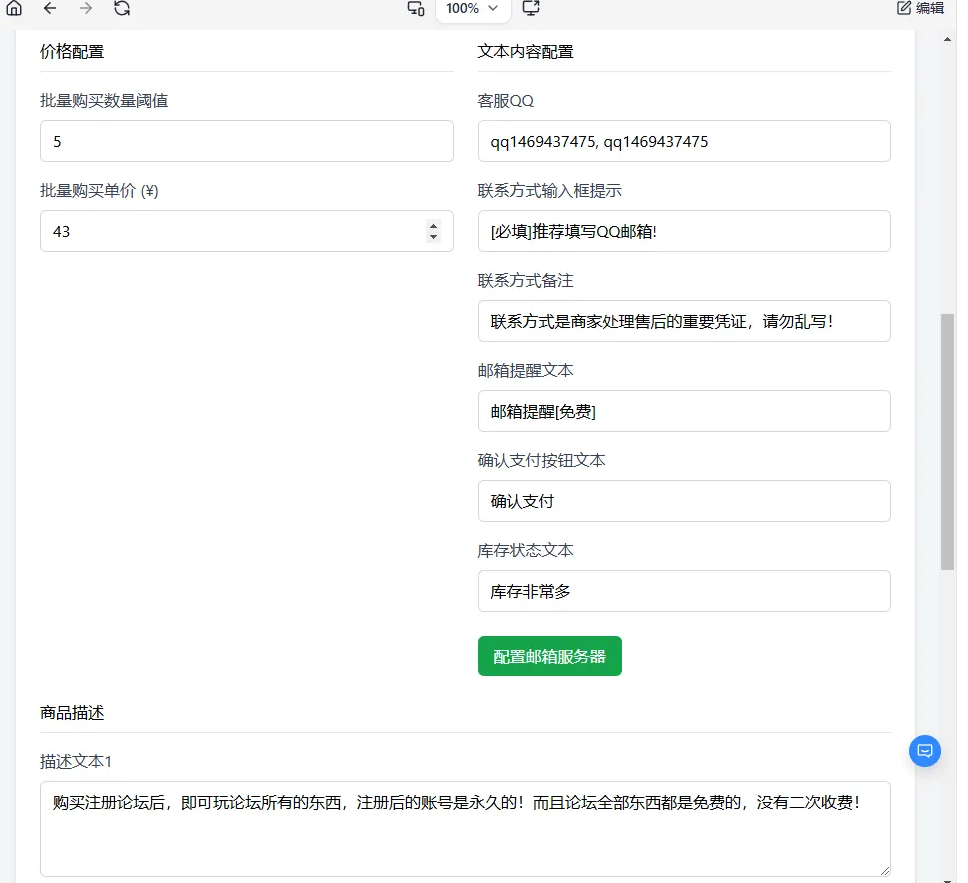Screen dimensions: 968x883
Task: Click the external display icon beside zoom control
Action: [531, 9]
